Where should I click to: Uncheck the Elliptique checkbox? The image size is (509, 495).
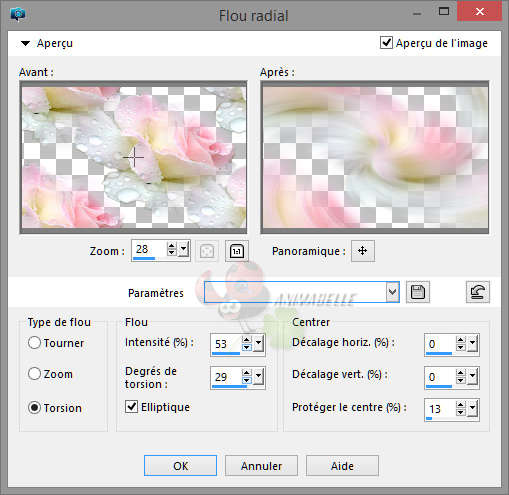pyautogui.click(x=132, y=407)
